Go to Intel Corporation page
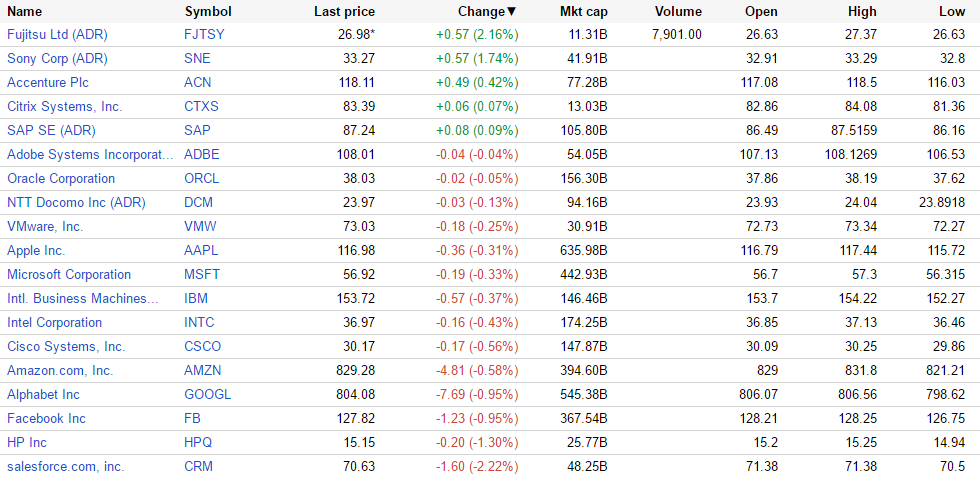The height and width of the screenshot is (478, 980). tap(54, 323)
